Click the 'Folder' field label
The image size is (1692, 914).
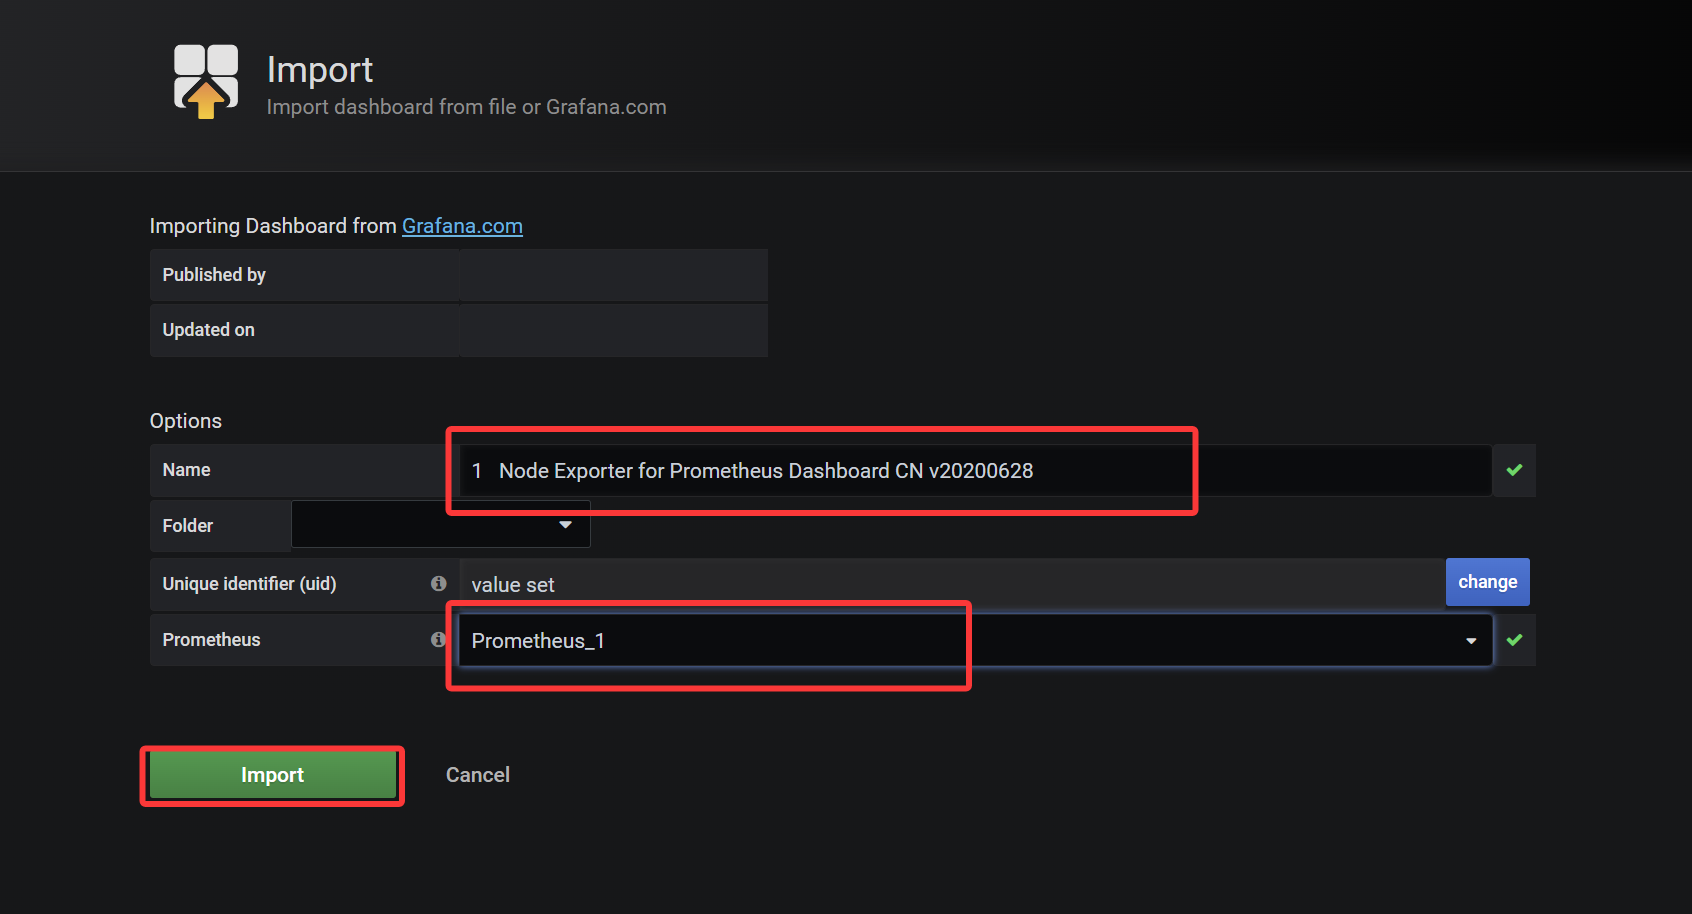[188, 526]
